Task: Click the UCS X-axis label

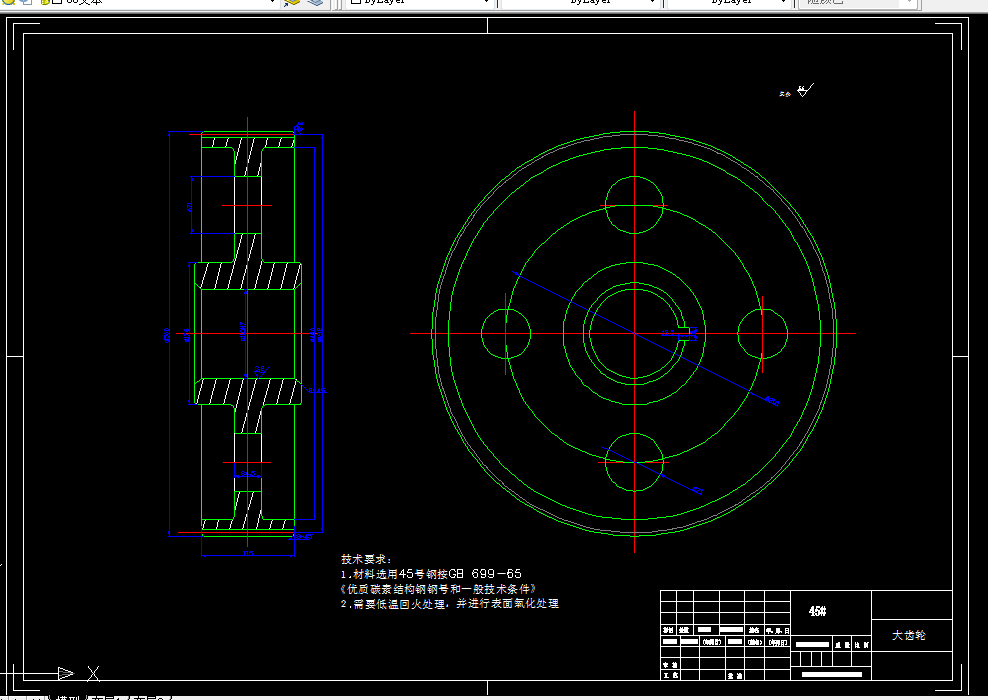Action: tap(93, 674)
